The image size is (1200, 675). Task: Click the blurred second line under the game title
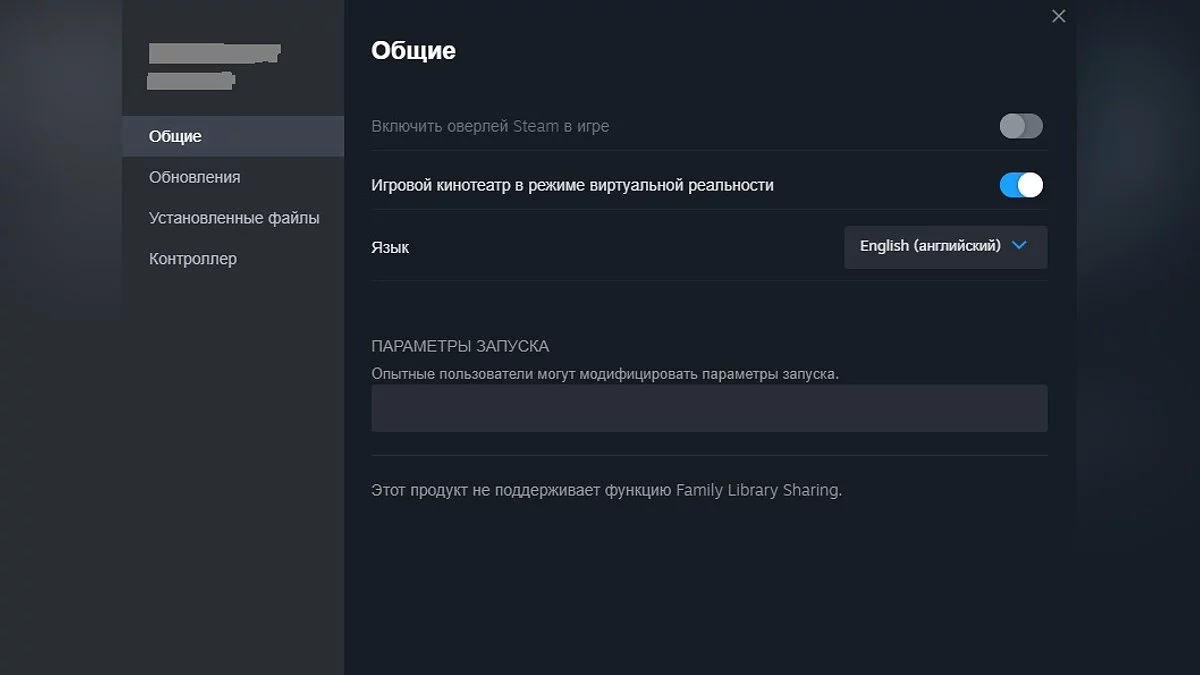point(191,80)
